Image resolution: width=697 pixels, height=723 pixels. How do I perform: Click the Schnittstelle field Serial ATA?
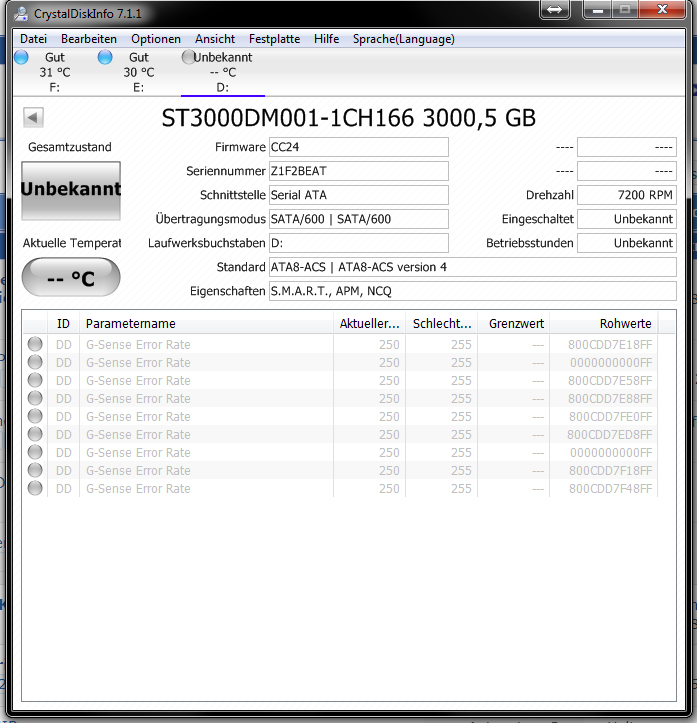pos(359,195)
